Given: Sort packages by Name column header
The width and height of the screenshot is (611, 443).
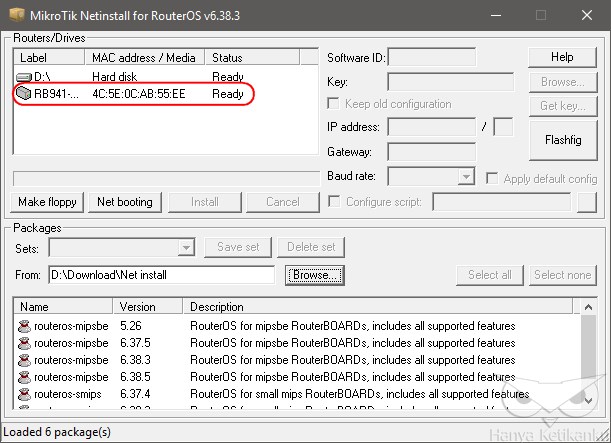Looking at the screenshot, I should (63, 306).
